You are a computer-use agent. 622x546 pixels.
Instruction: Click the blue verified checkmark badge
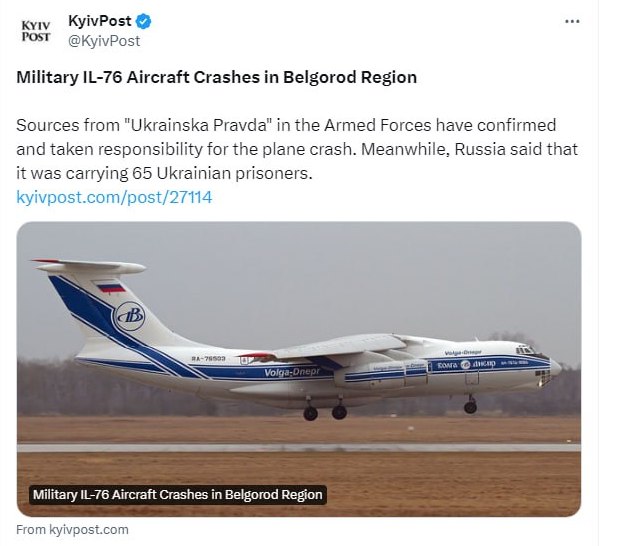(144, 21)
